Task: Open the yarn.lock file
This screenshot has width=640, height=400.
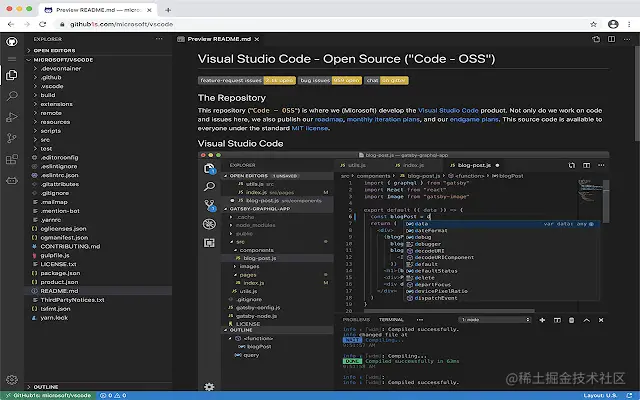Action: pyautogui.click(x=98, y=318)
